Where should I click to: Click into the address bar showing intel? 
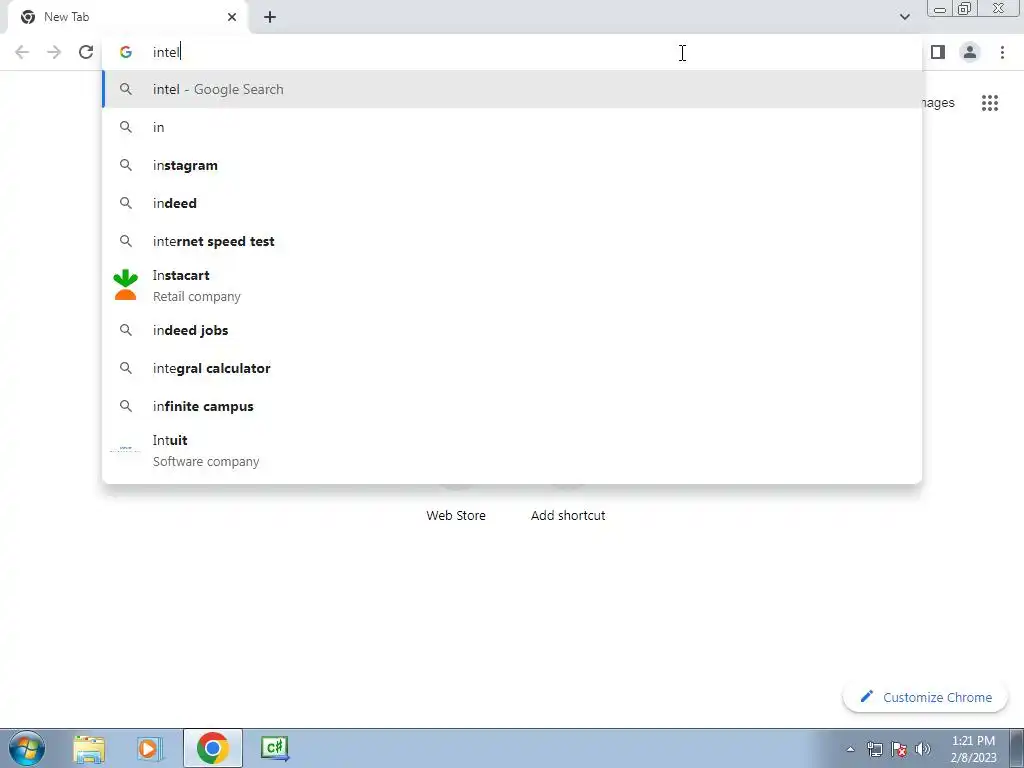tap(512, 52)
